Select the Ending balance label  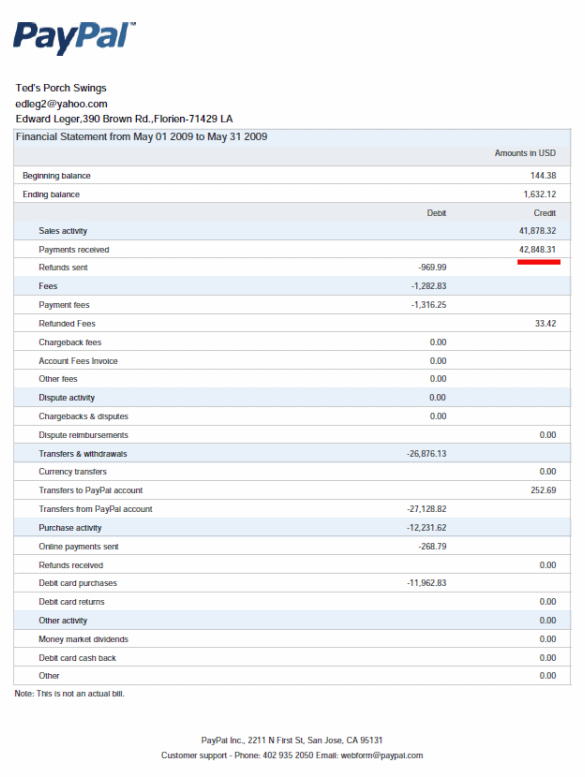[x=51, y=194]
